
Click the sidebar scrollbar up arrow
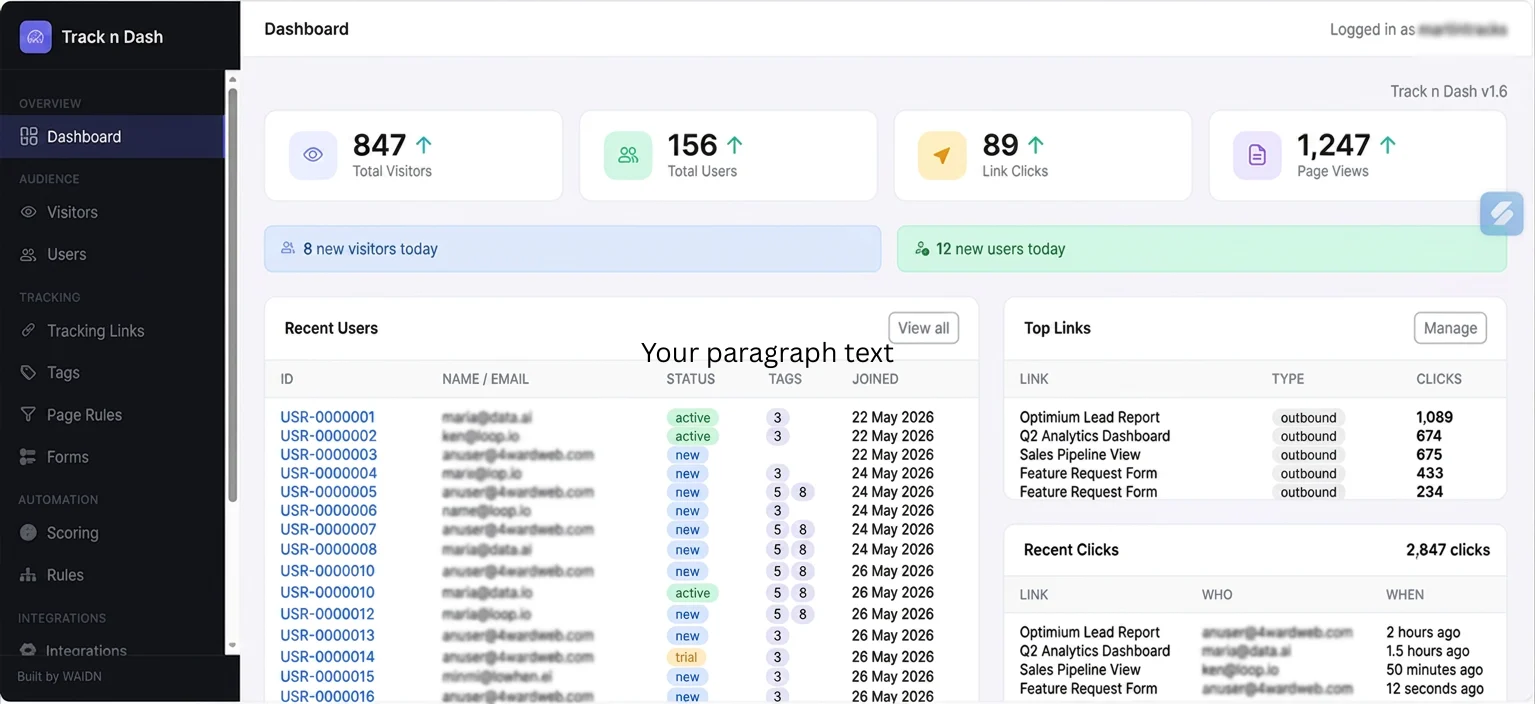tap(233, 78)
